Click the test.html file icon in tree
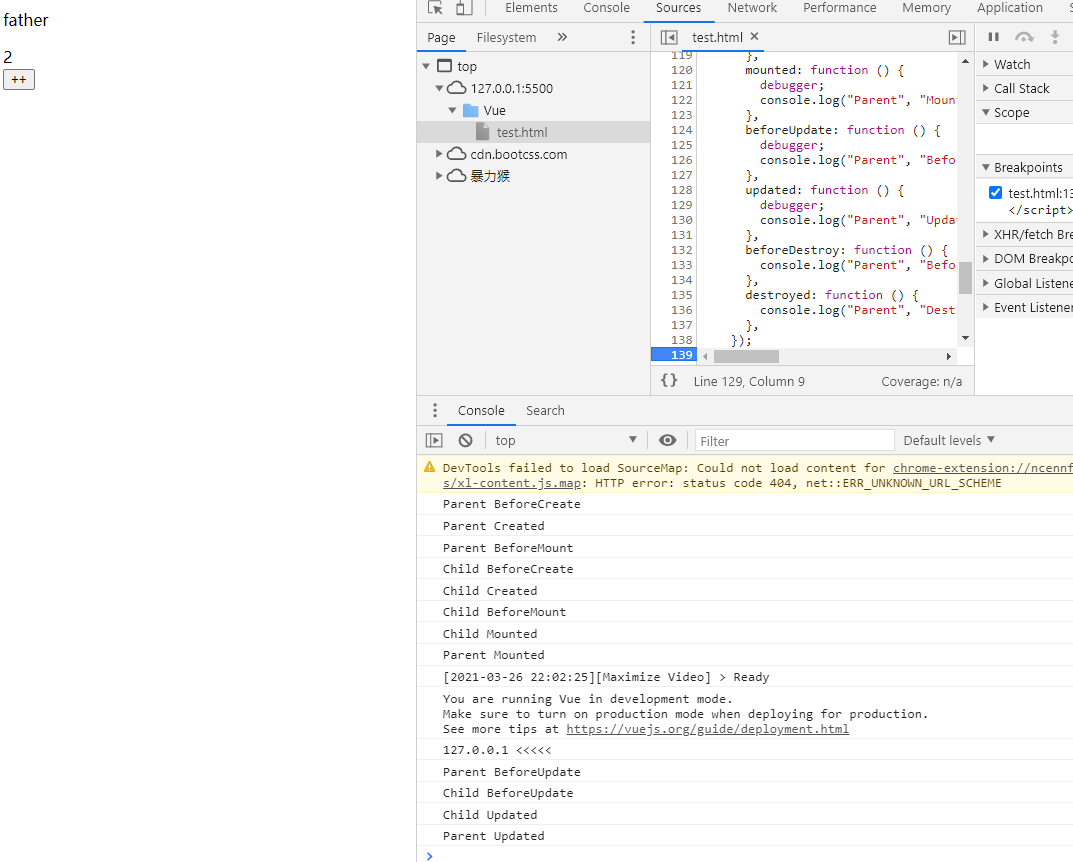This screenshot has height=862, width=1073. (x=482, y=131)
